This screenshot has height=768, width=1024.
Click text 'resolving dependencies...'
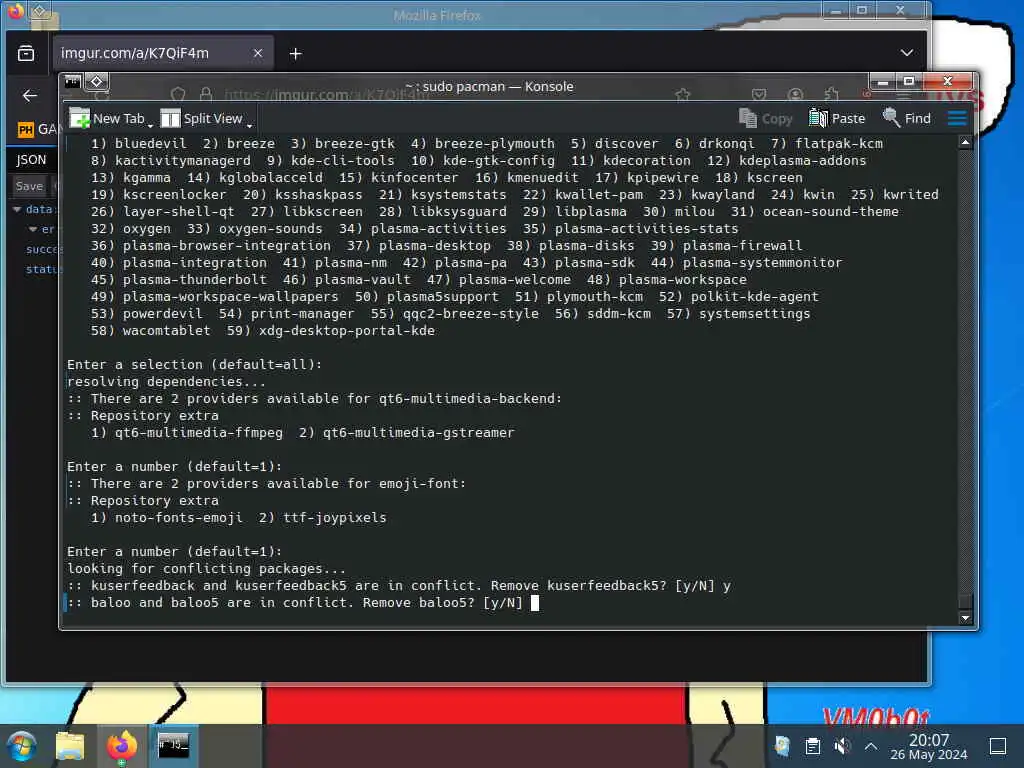click(x=167, y=381)
